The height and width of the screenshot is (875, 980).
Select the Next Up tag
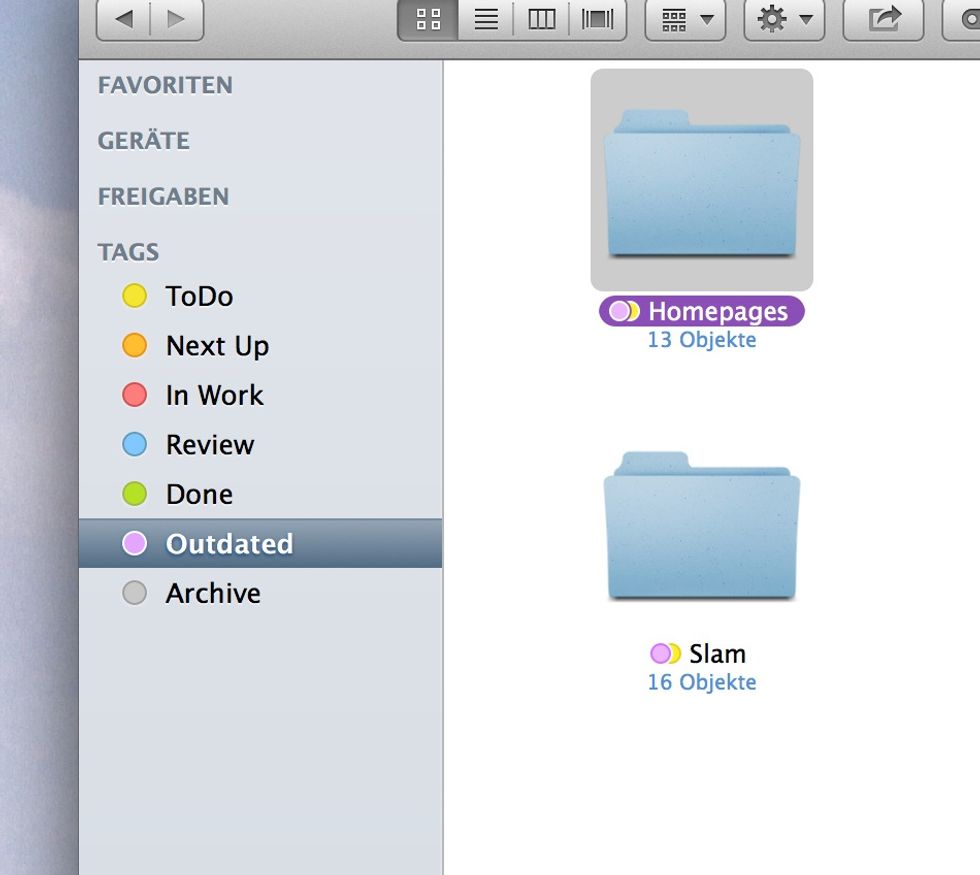click(x=260, y=346)
